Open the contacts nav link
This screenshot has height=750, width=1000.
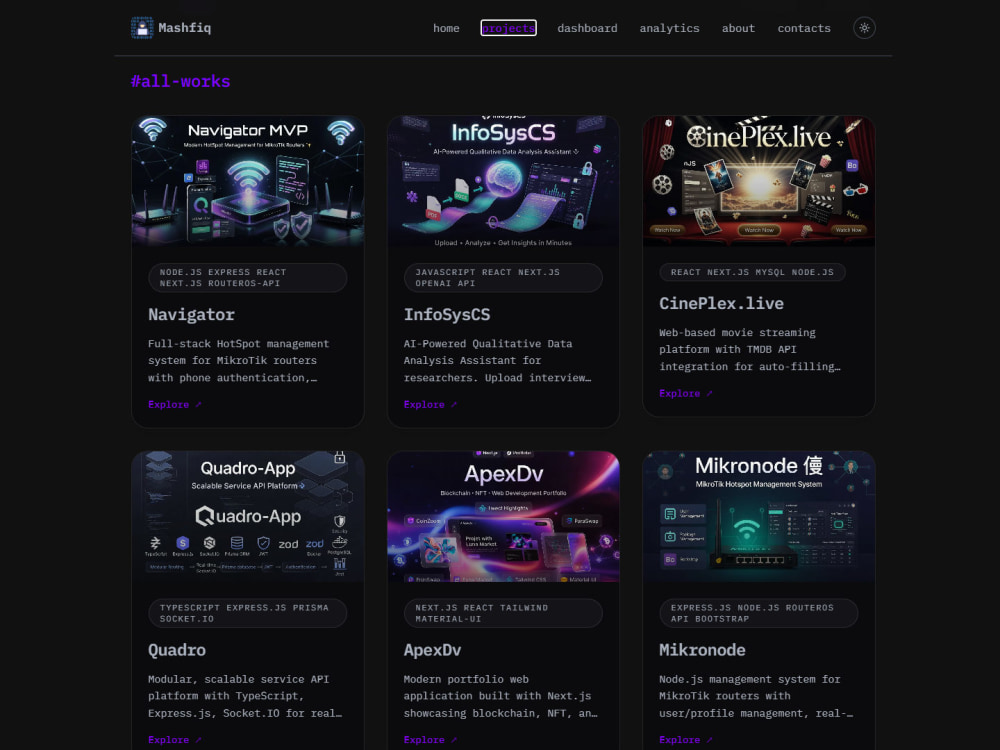click(x=804, y=28)
